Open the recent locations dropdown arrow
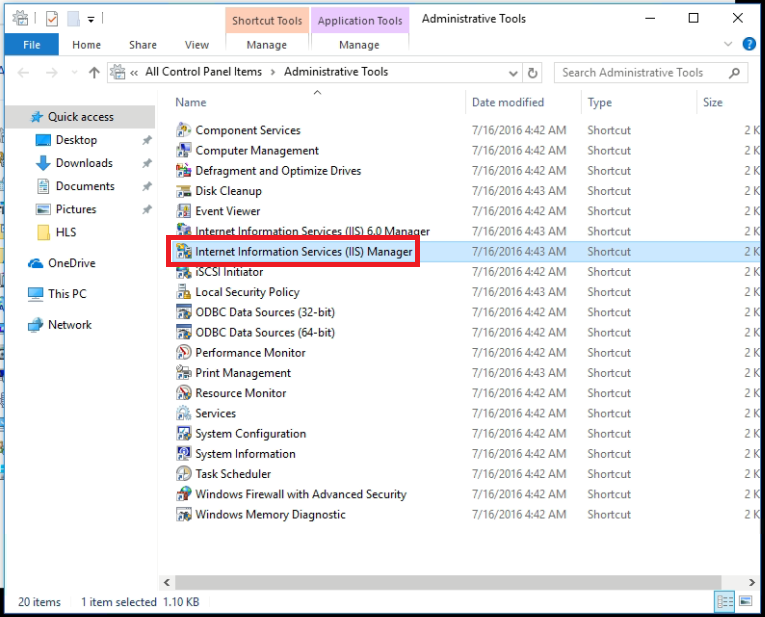 click(74, 72)
